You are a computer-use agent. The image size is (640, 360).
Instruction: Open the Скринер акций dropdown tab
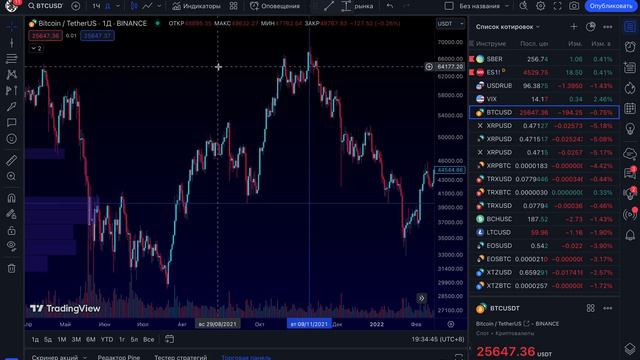(59, 357)
